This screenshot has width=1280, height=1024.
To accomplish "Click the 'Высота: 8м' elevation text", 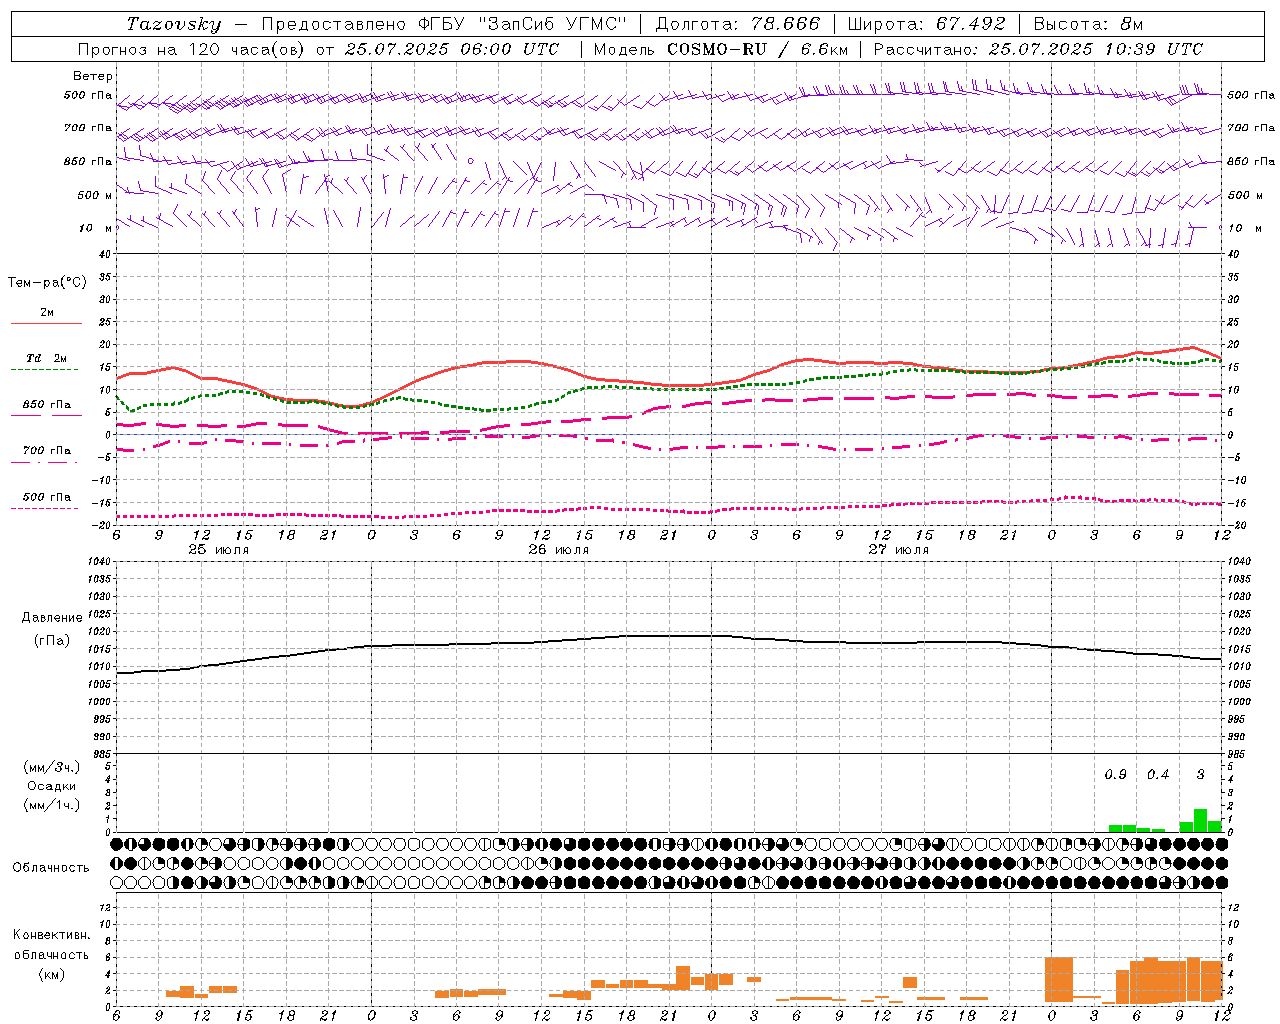I will pyautogui.click(x=1088, y=24).
